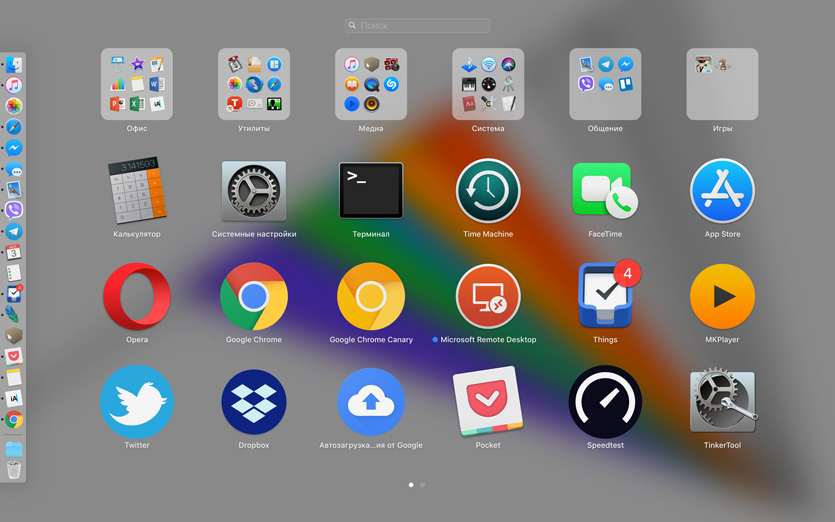Screen dimensions: 835x522
Task: Open iA Writer in the Dock
Action: (14, 398)
